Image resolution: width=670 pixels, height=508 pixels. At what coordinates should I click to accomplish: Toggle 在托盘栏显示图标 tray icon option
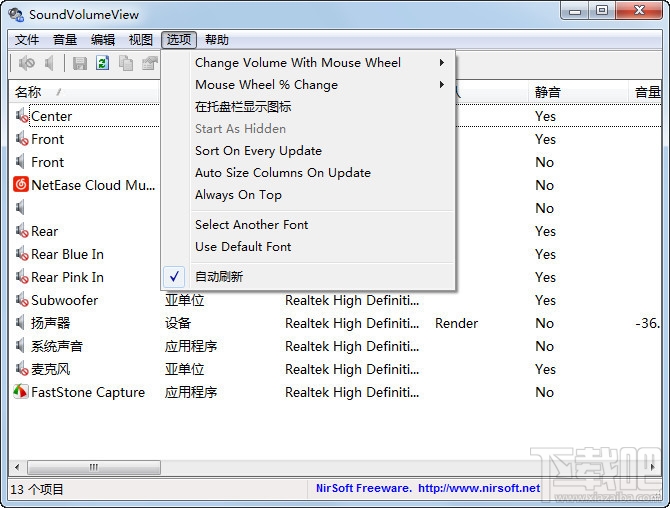tap(308, 106)
